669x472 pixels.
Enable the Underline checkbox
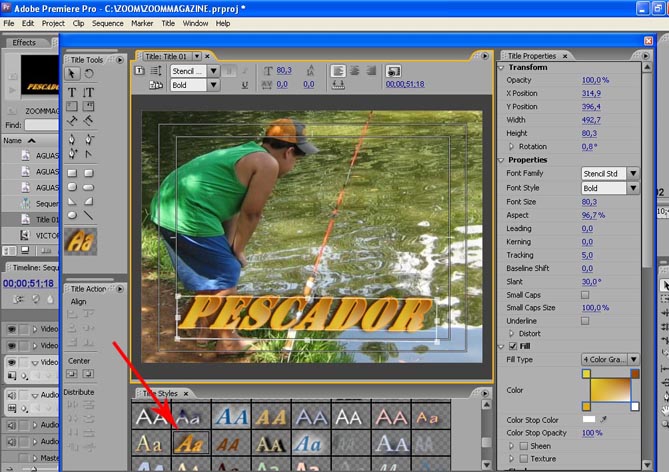[x=586, y=321]
